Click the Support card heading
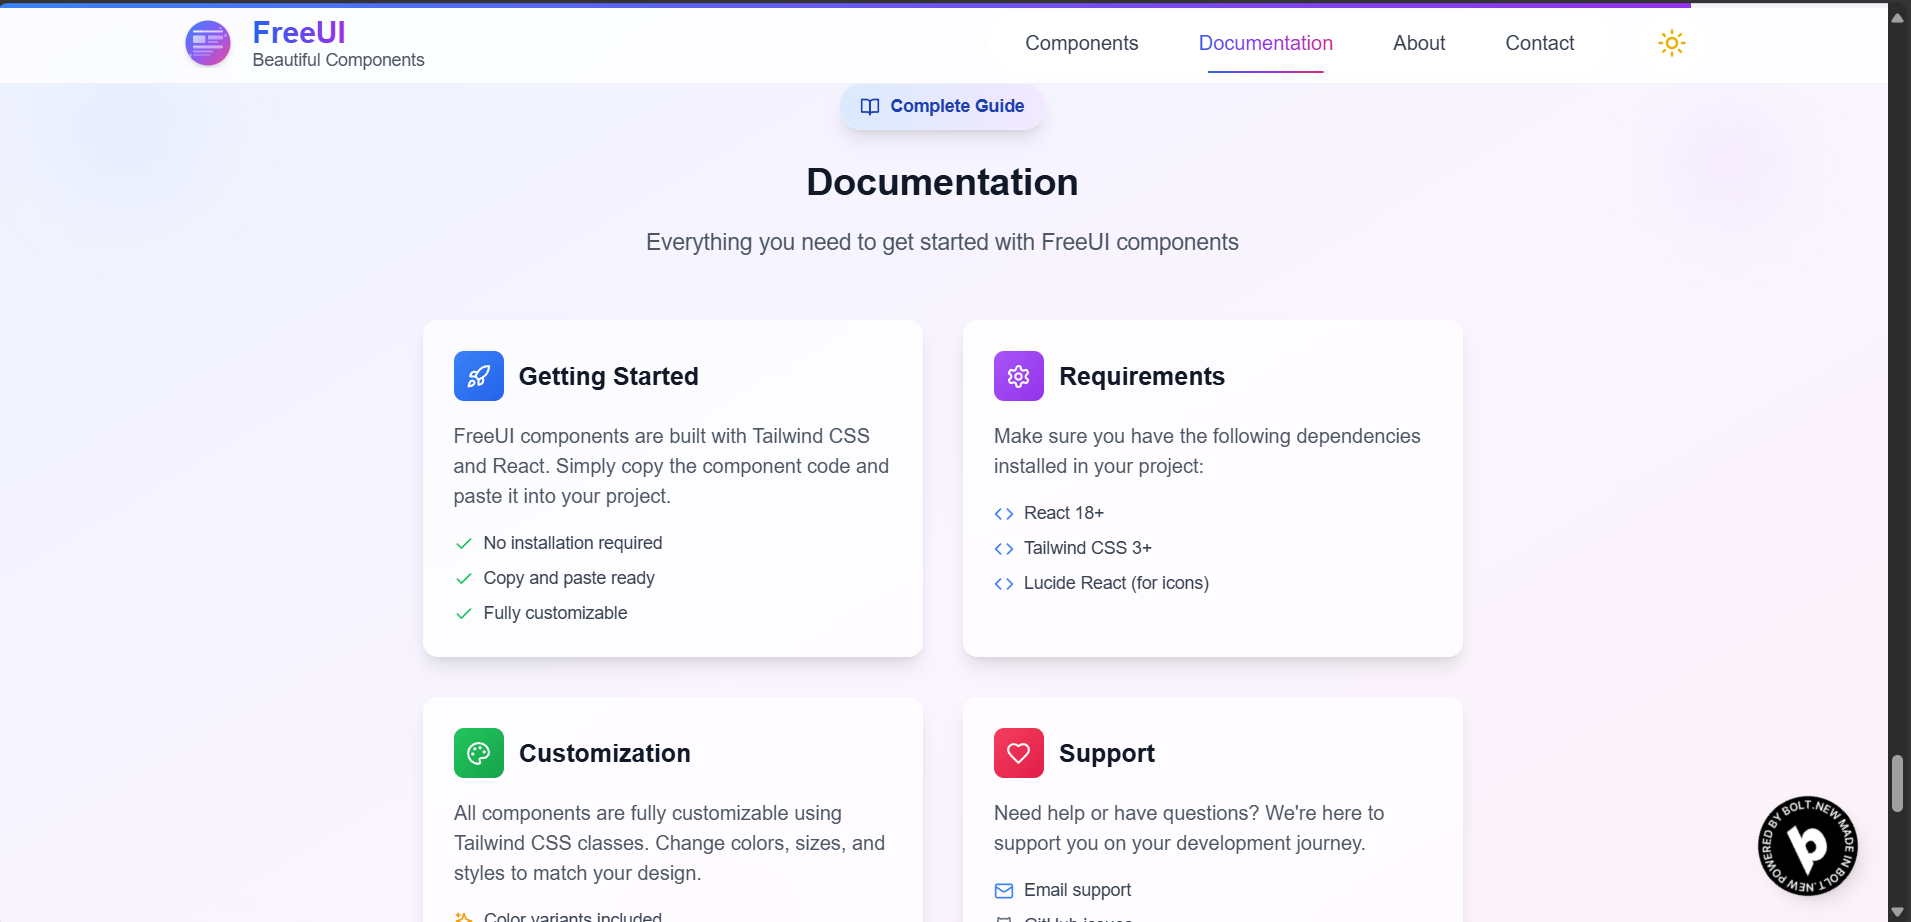 click(1107, 753)
